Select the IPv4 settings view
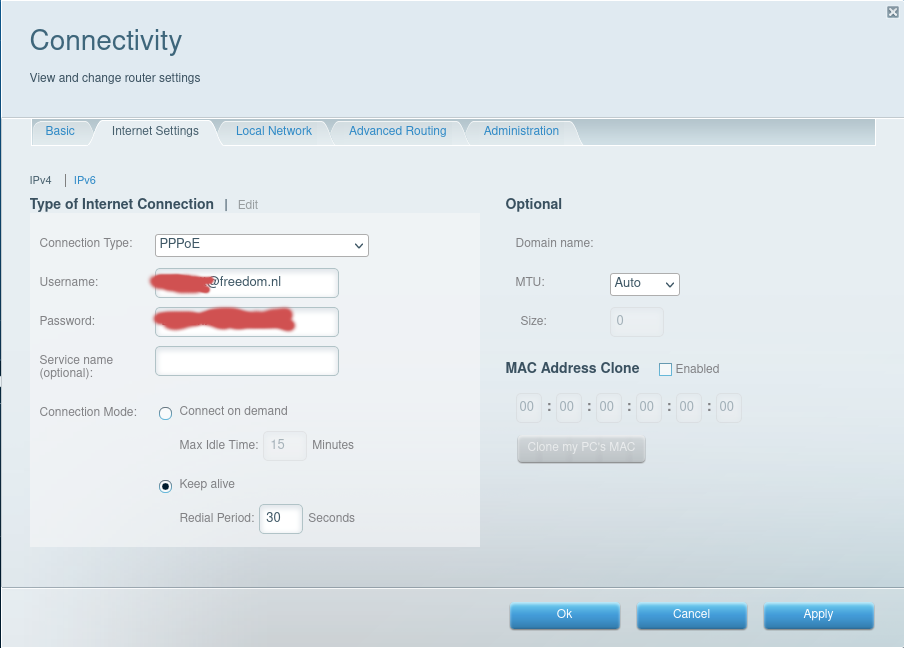 tap(40, 180)
